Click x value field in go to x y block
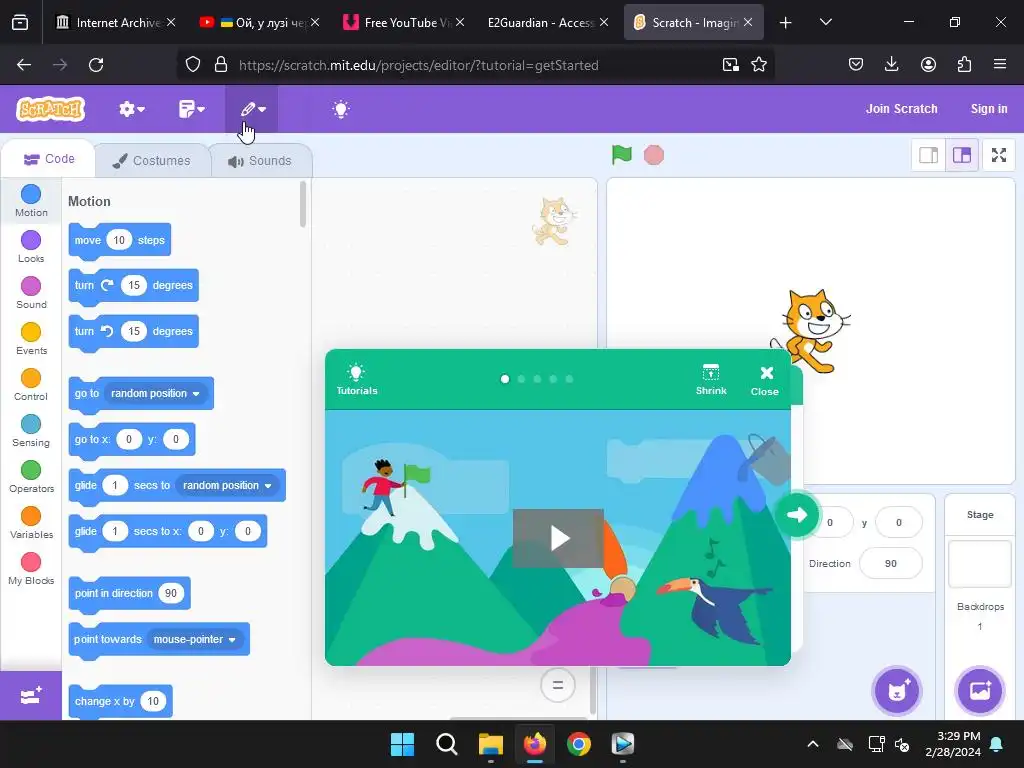Viewport: 1024px width, 768px height. (129, 439)
